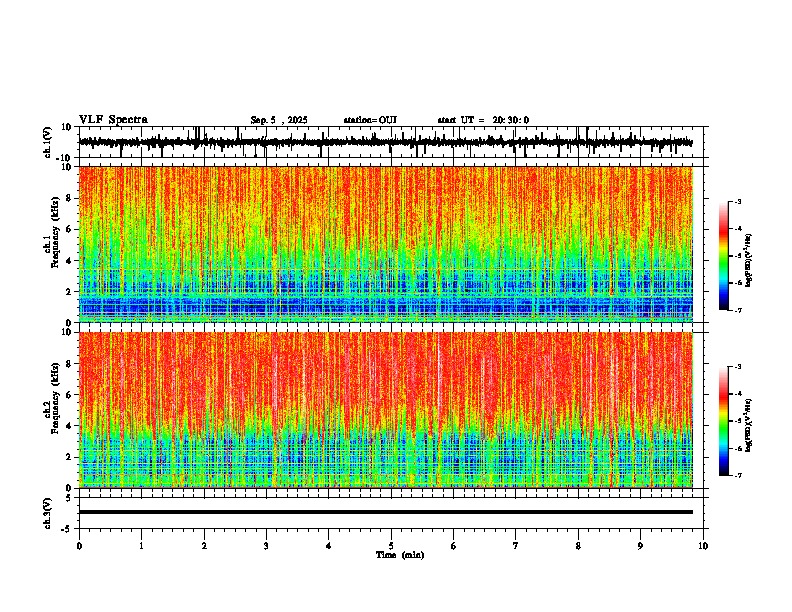Viewport: 792px width, 612px height.
Task: Click the 'station=OUJ' label
Action: pyautogui.click(x=370, y=120)
